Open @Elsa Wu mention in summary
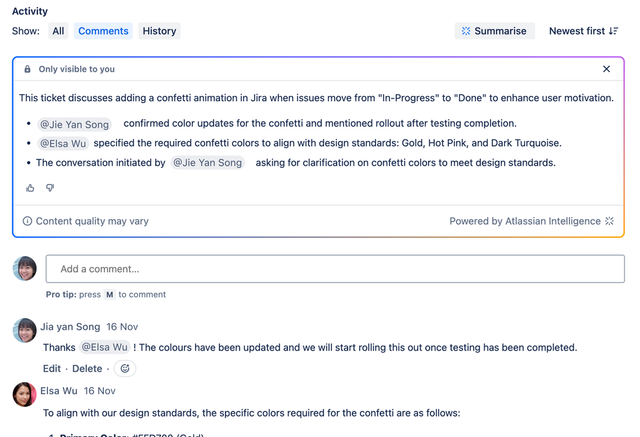The width and height of the screenshot is (640, 437). click(63, 144)
